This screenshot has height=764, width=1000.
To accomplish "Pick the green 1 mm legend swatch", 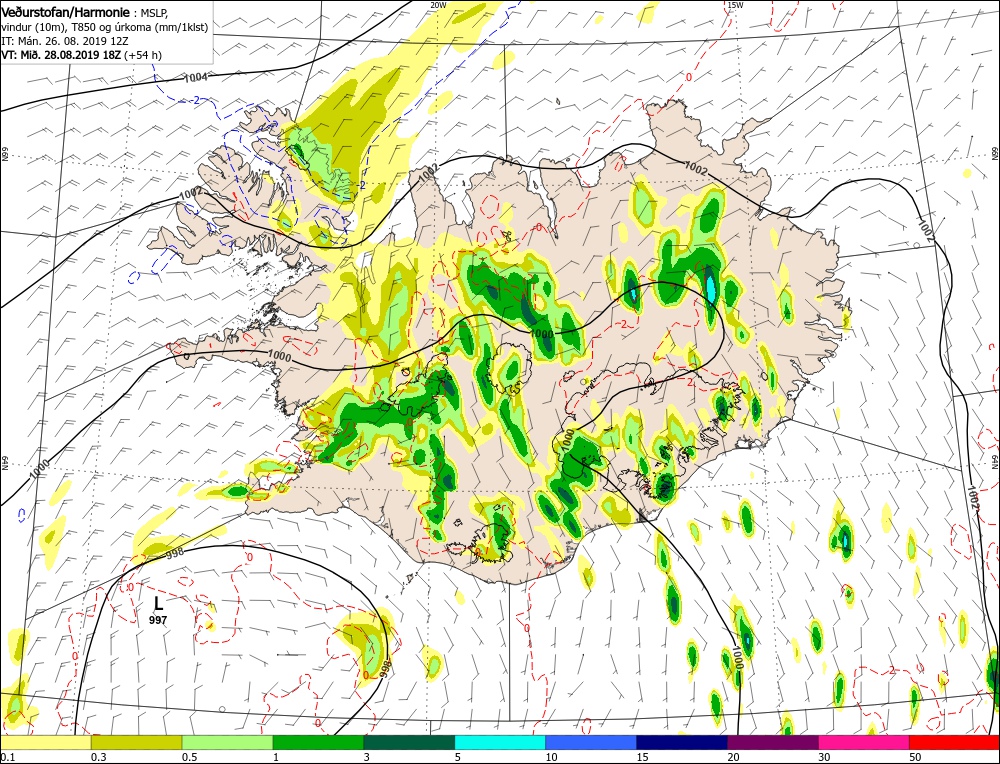I will click(318, 742).
